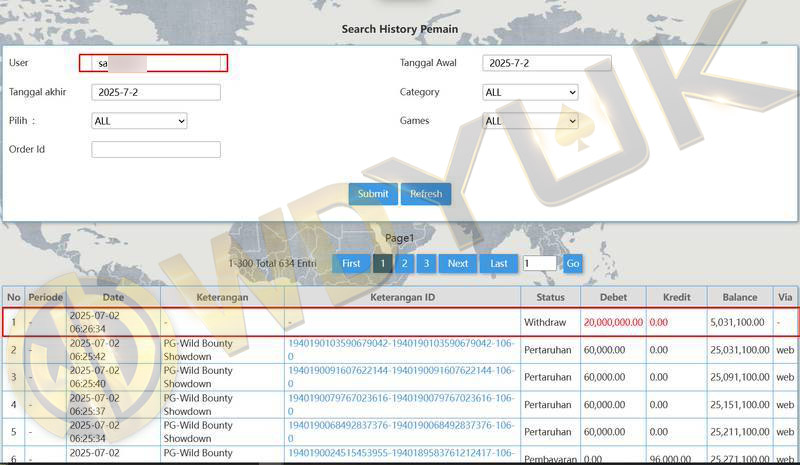Click the Via column header
800x465 pixels.
point(785,297)
